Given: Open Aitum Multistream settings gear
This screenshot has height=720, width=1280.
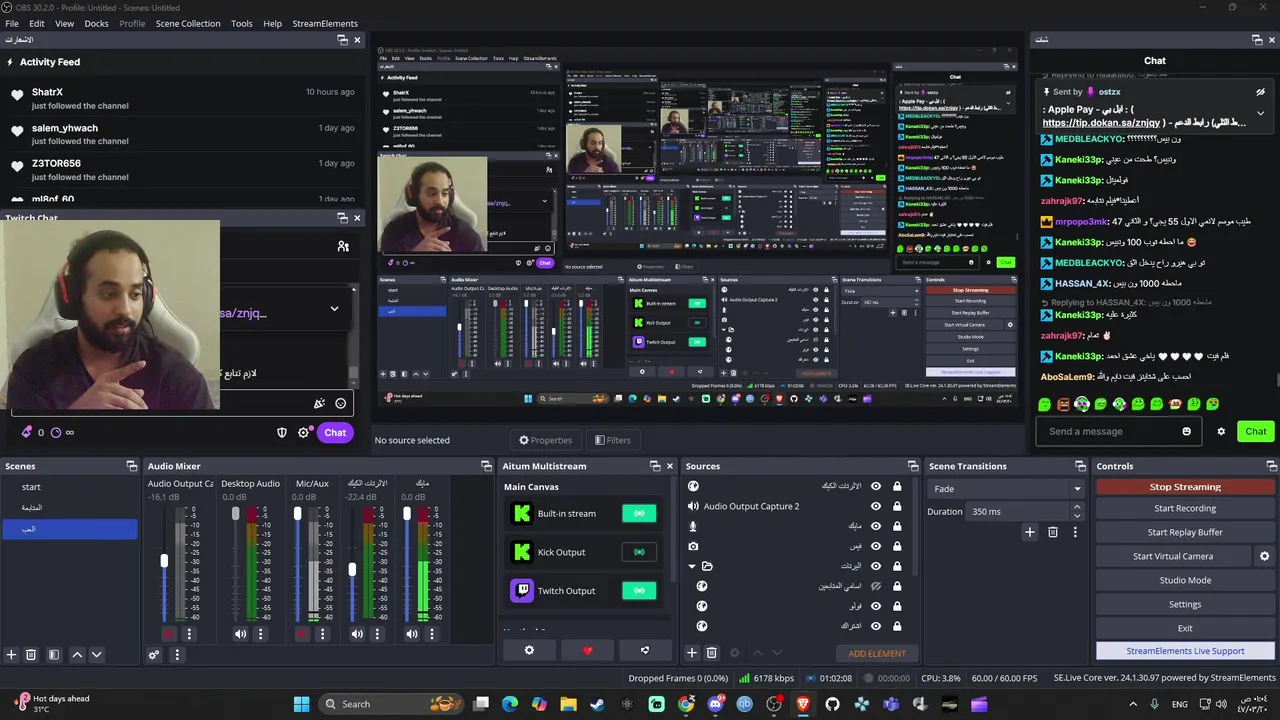Looking at the screenshot, I should click(x=529, y=650).
